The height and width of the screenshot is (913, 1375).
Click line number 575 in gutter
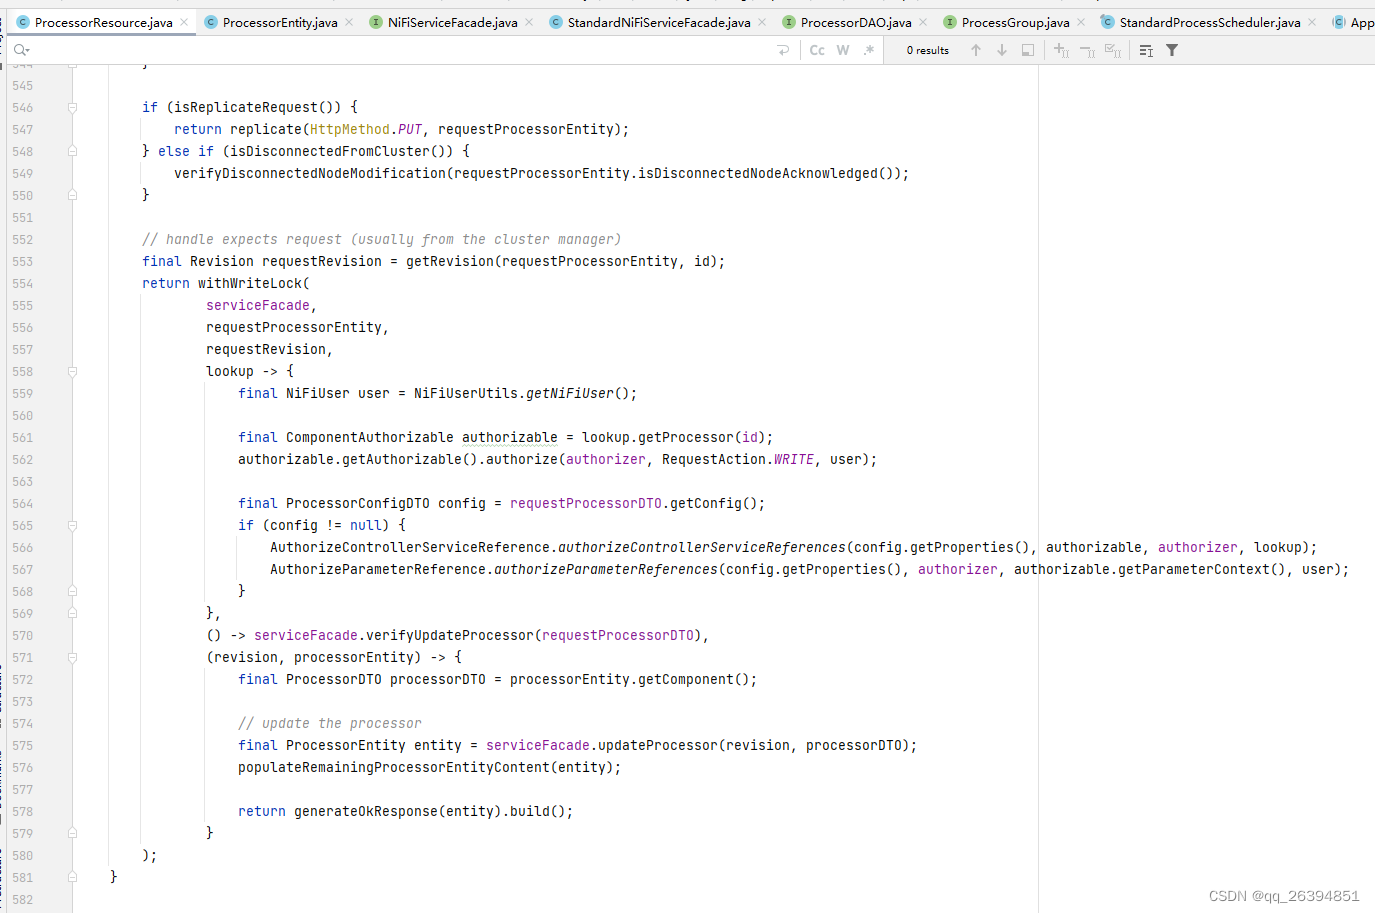pos(22,746)
